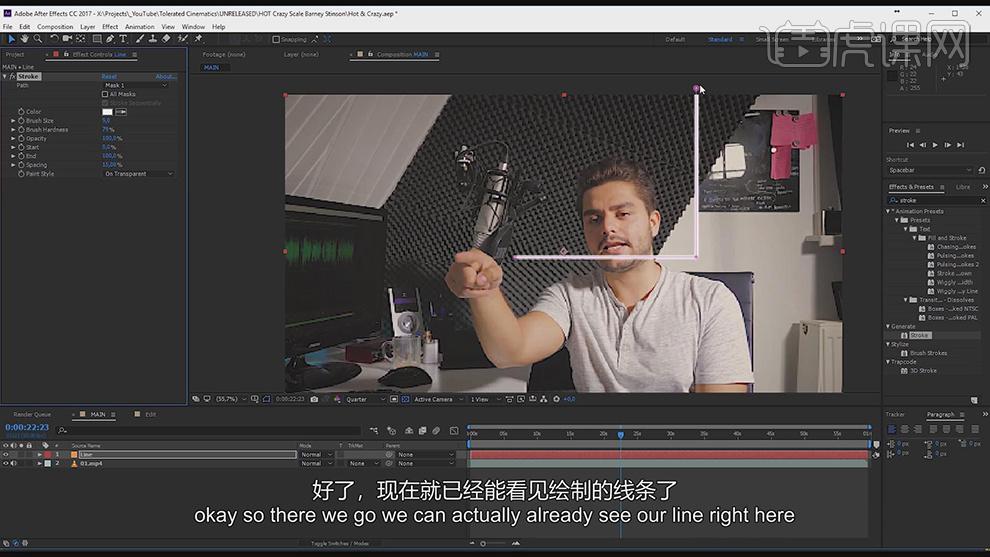This screenshot has width=990, height=557.
Task: Hide the Line layer with eye icon
Action: tap(6, 455)
